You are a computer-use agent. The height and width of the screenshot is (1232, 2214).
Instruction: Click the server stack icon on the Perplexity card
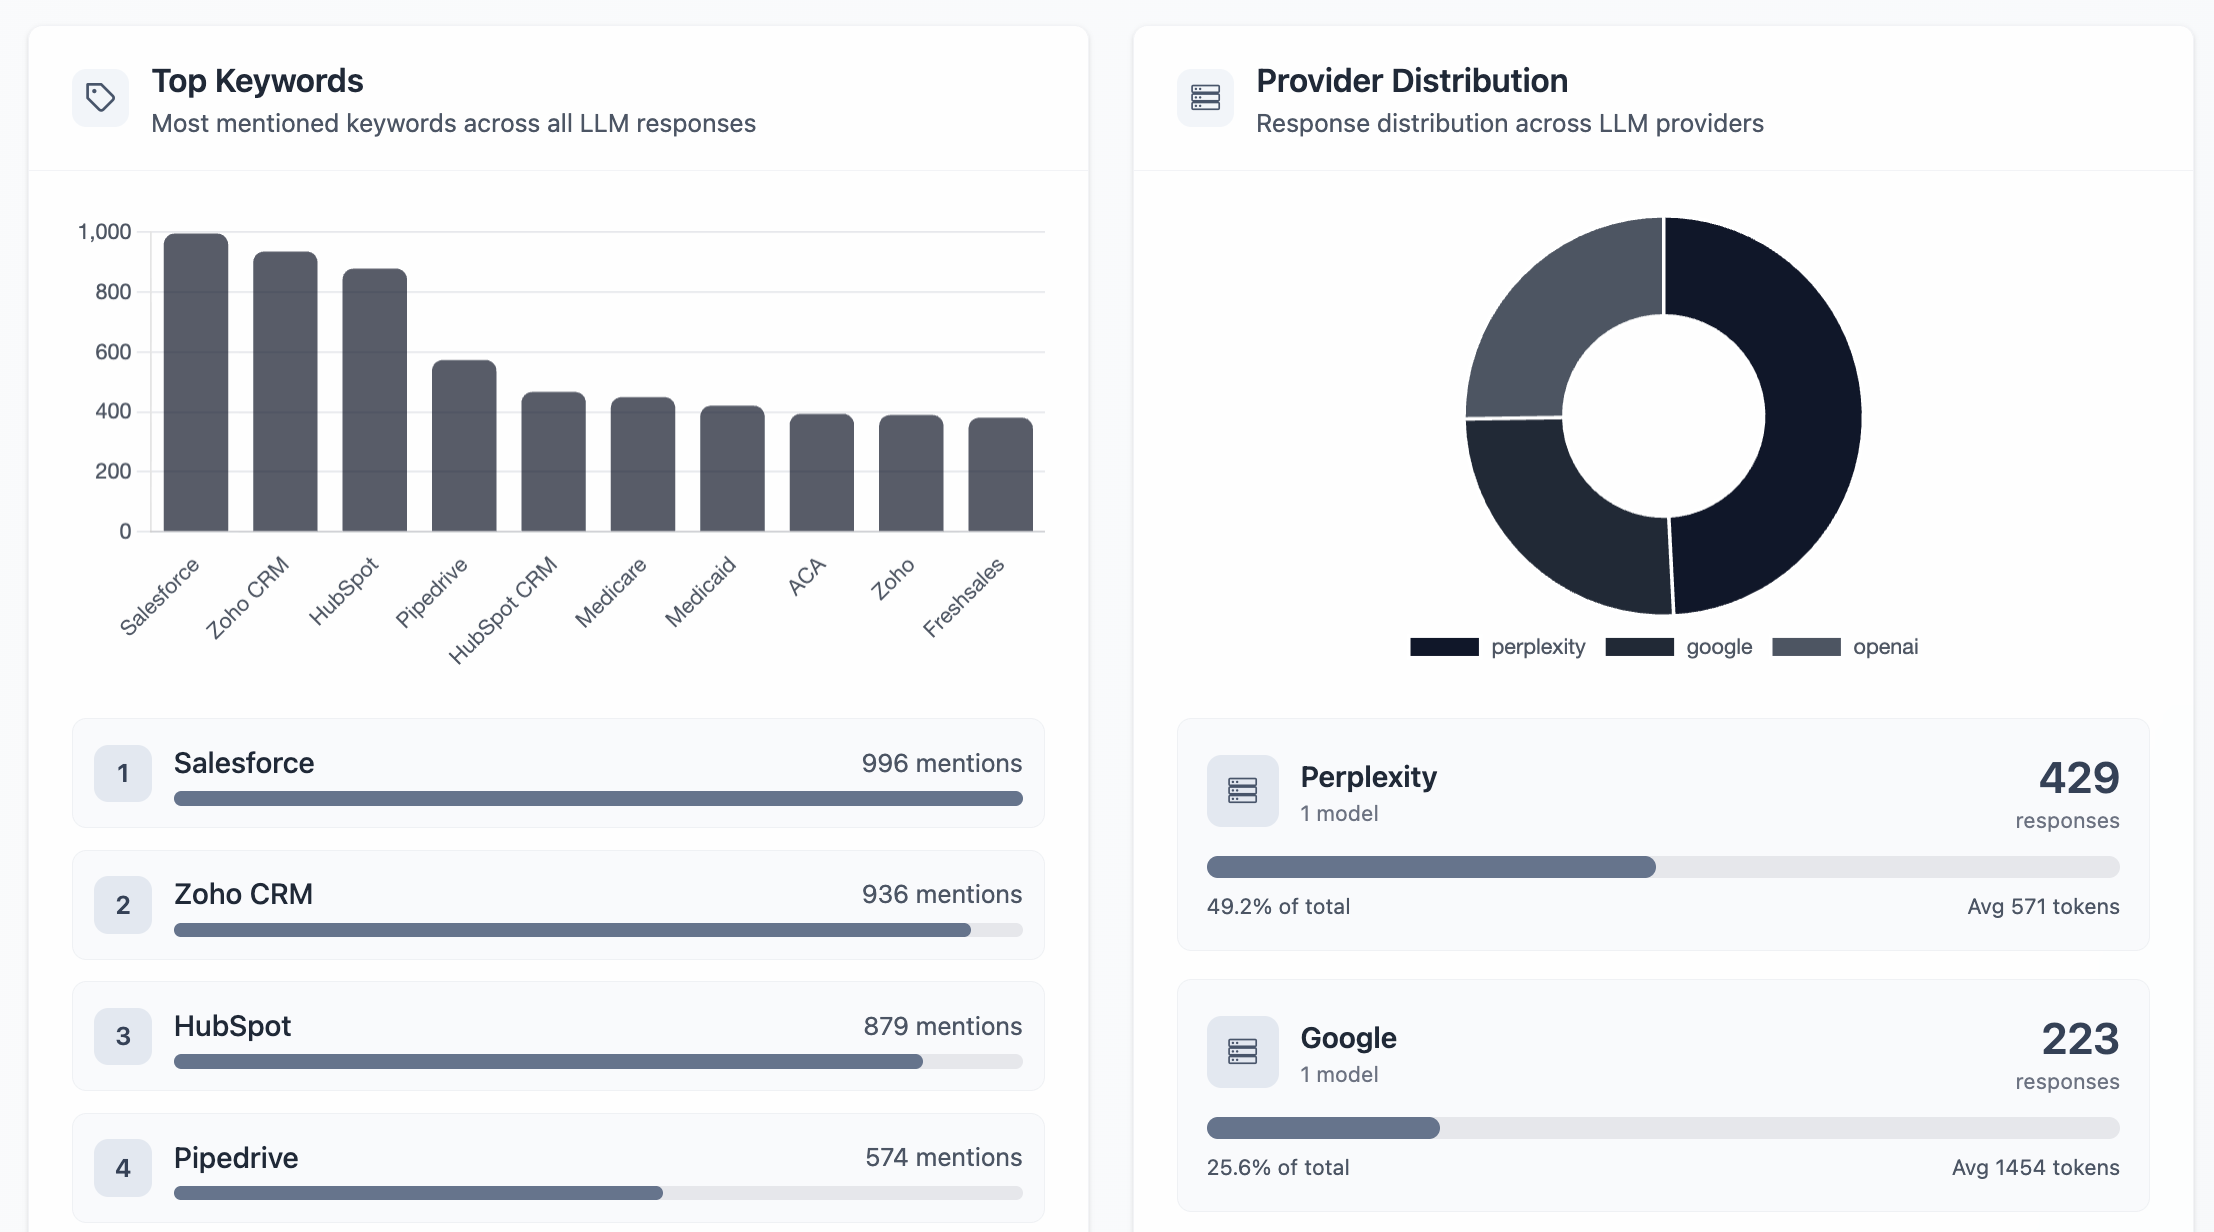coord(1242,790)
